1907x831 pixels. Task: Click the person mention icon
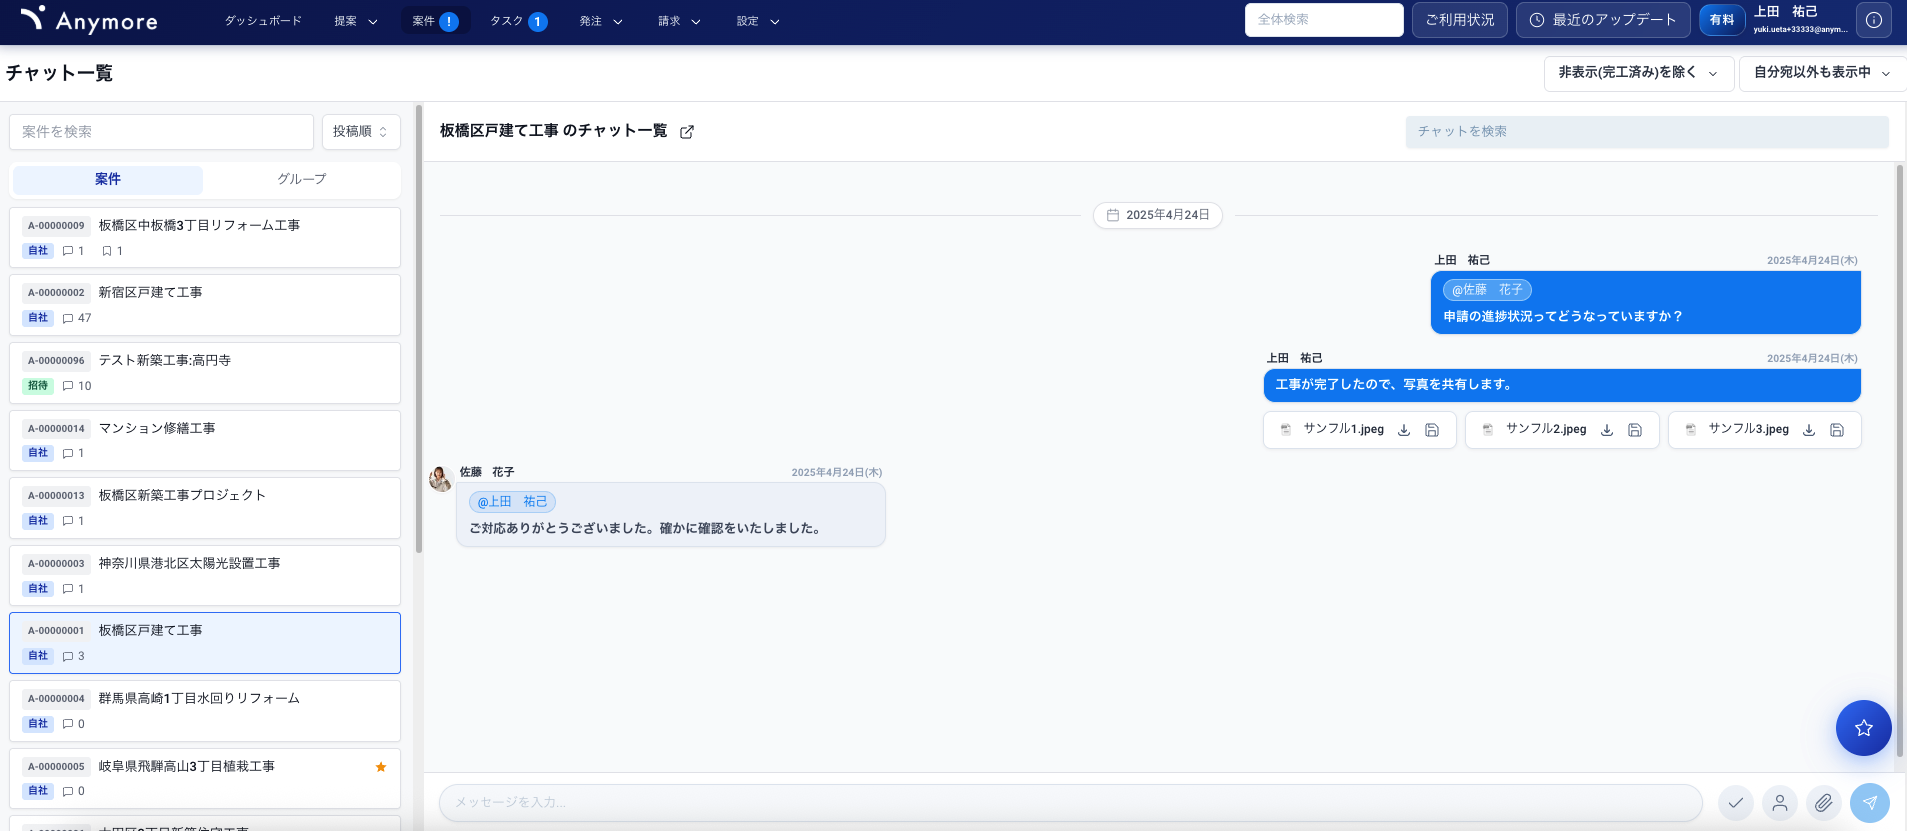(1780, 802)
